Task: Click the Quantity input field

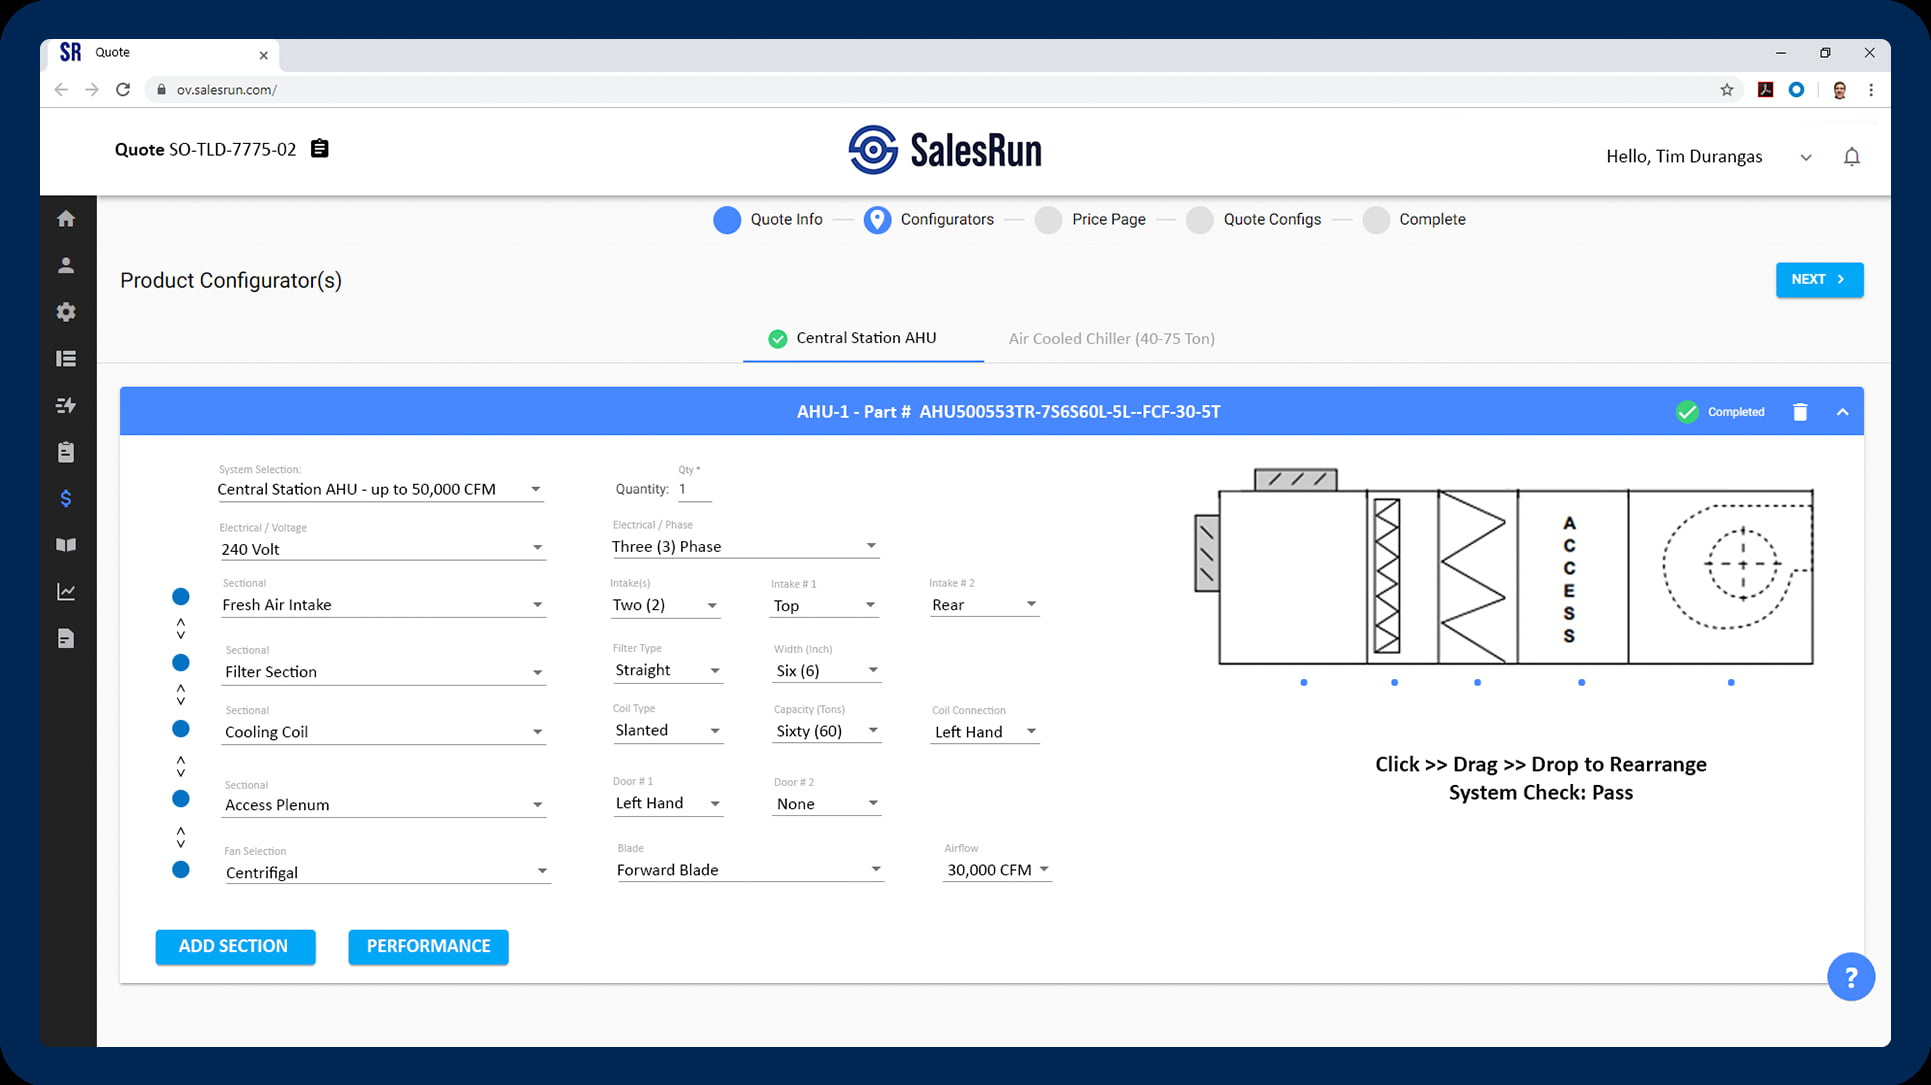Action: tap(694, 490)
